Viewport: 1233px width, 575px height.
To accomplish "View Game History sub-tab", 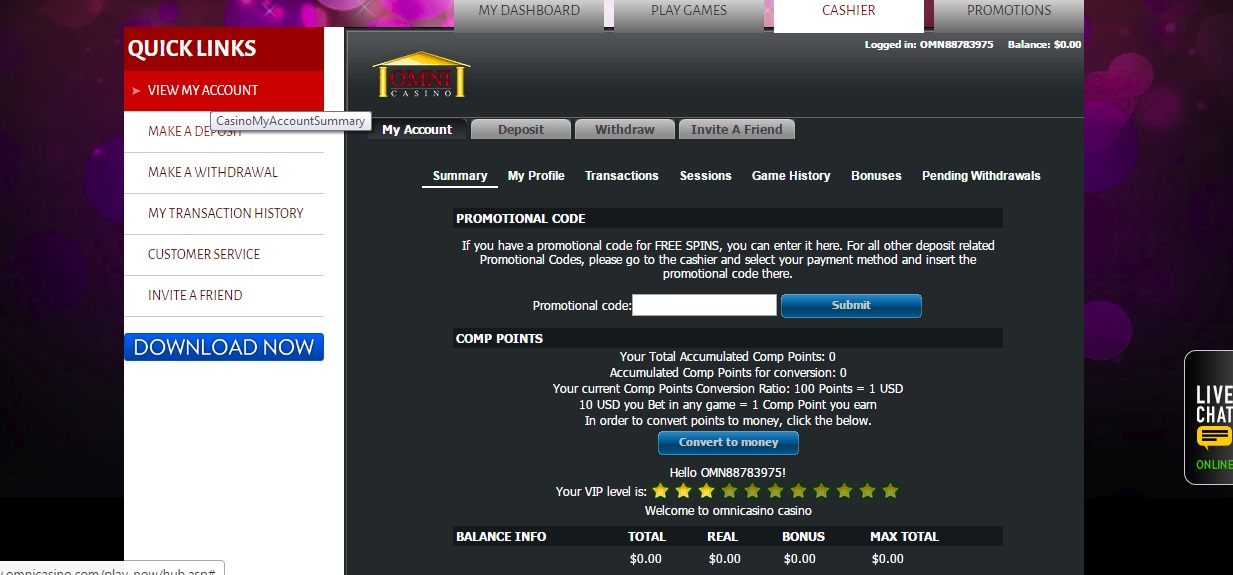I will (x=791, y=176).
